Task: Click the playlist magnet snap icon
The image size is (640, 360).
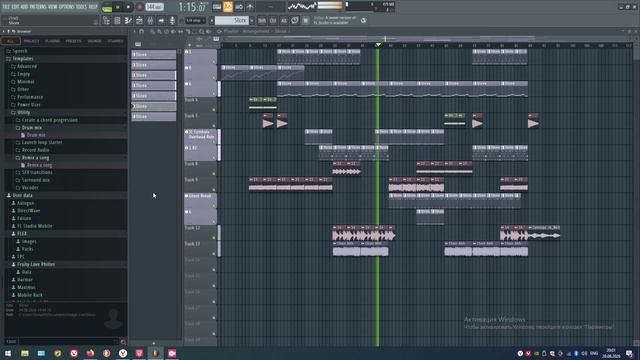Action: [x=142, y=31]
